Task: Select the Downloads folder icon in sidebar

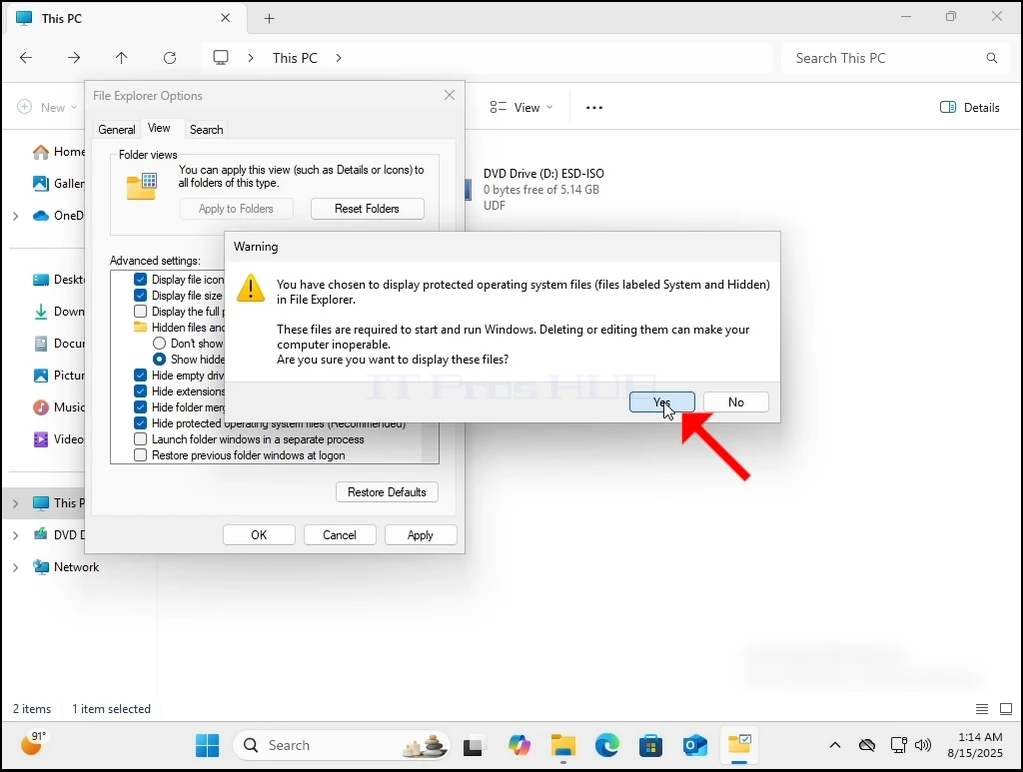Action: point(40,312)
